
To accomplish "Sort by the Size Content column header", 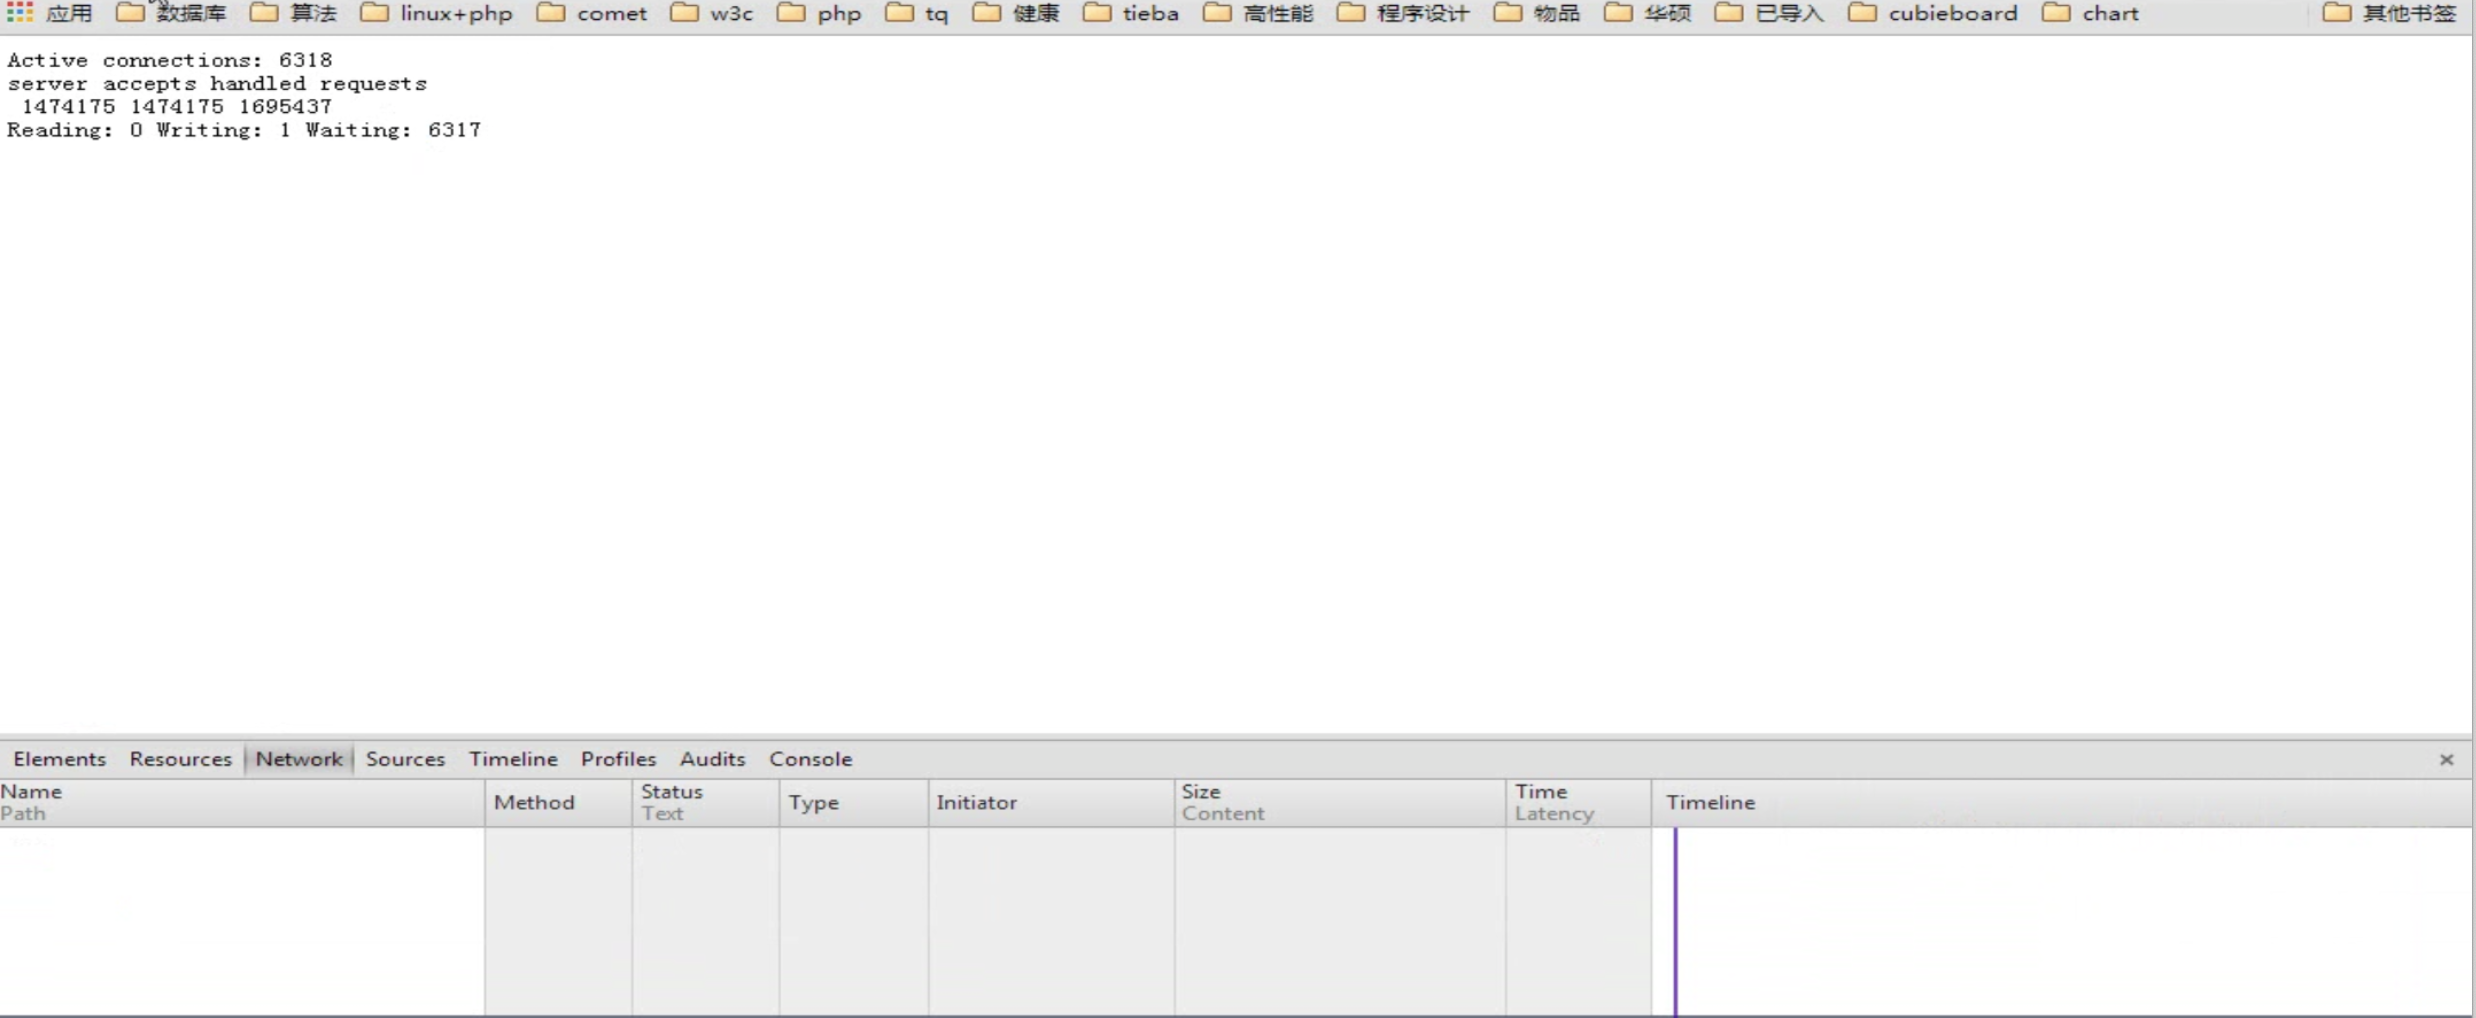I will tap(1340, 802).
